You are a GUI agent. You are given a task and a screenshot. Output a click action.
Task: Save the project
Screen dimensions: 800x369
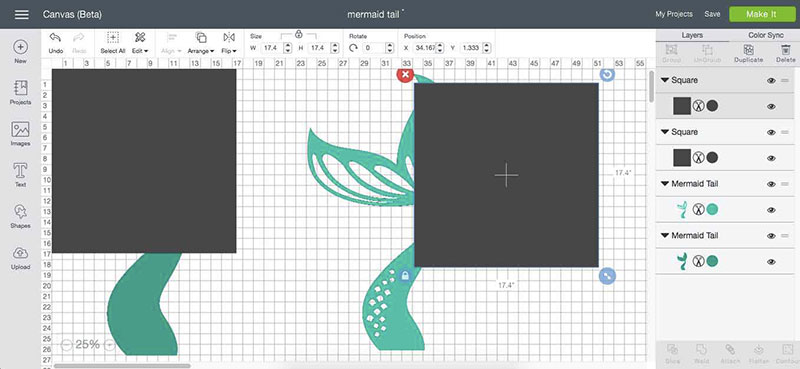tap(712, 14)
